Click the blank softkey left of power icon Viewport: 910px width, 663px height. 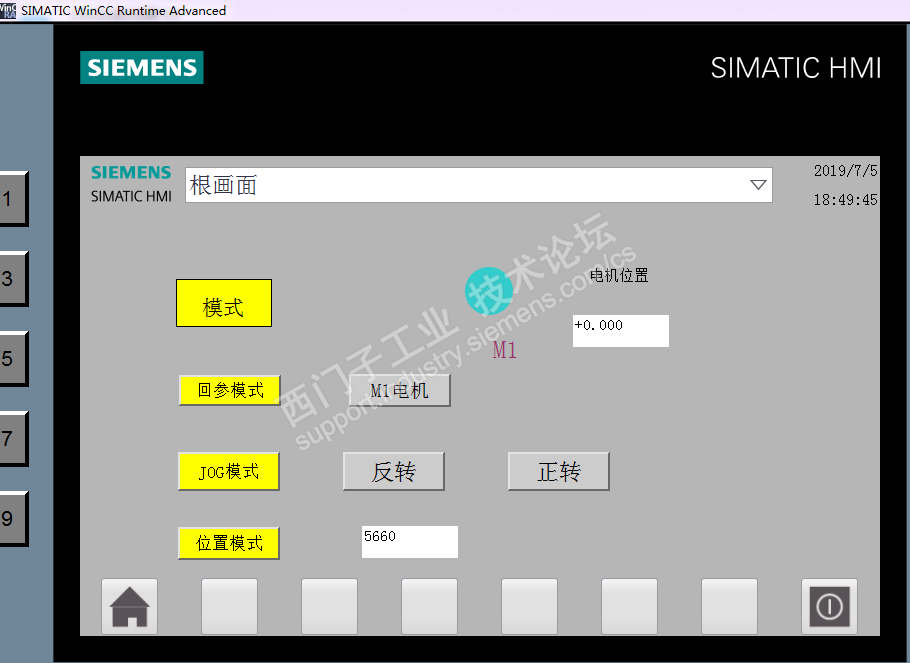pos(729,606)
